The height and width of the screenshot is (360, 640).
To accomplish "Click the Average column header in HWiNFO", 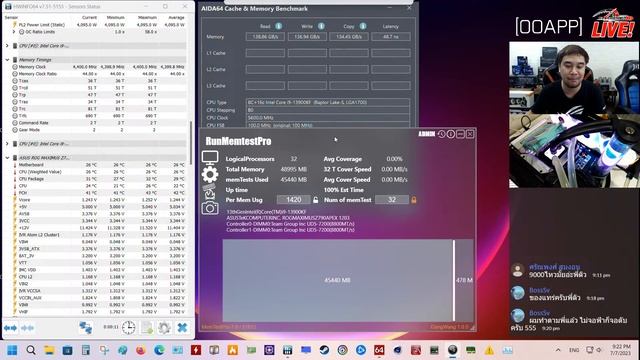I will 176,18.
